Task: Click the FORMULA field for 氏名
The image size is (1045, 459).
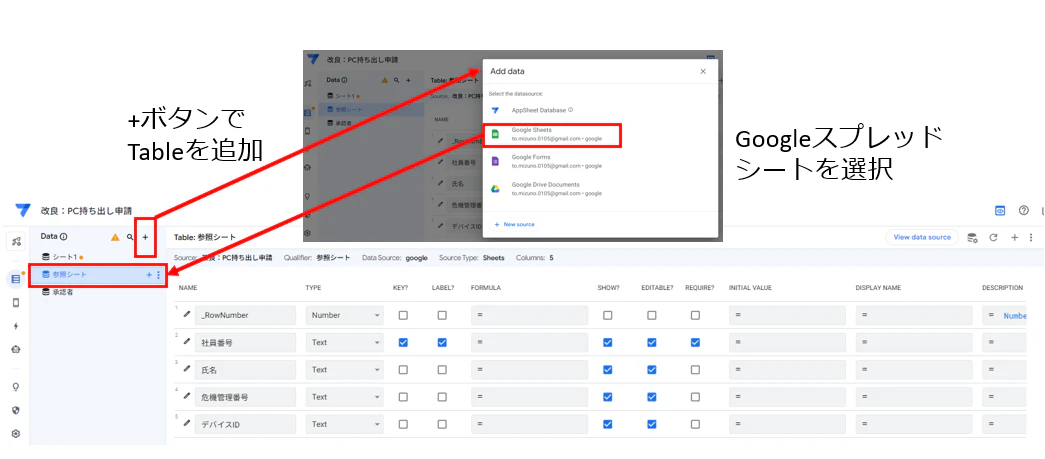Action: pyautogui.click(x=529, y=370)
